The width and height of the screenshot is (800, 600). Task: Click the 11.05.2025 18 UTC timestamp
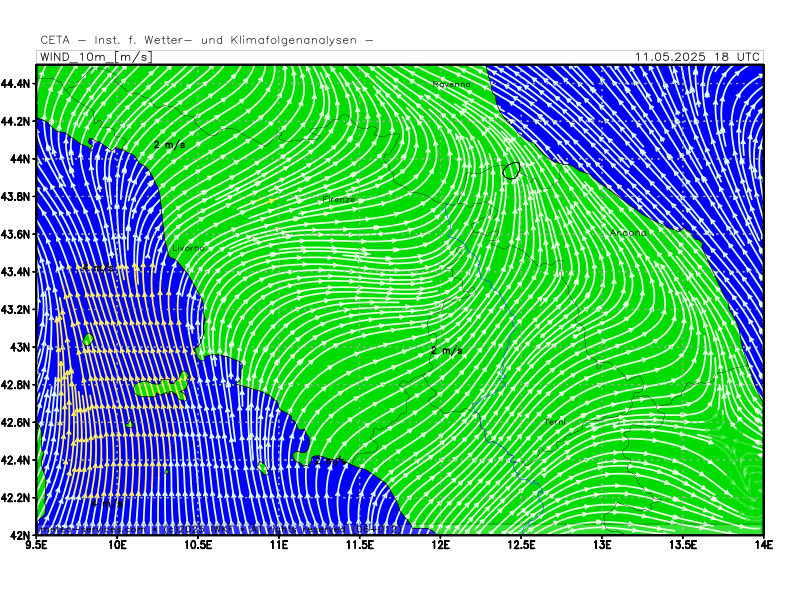pyautogui.click(x=697, y=57)
